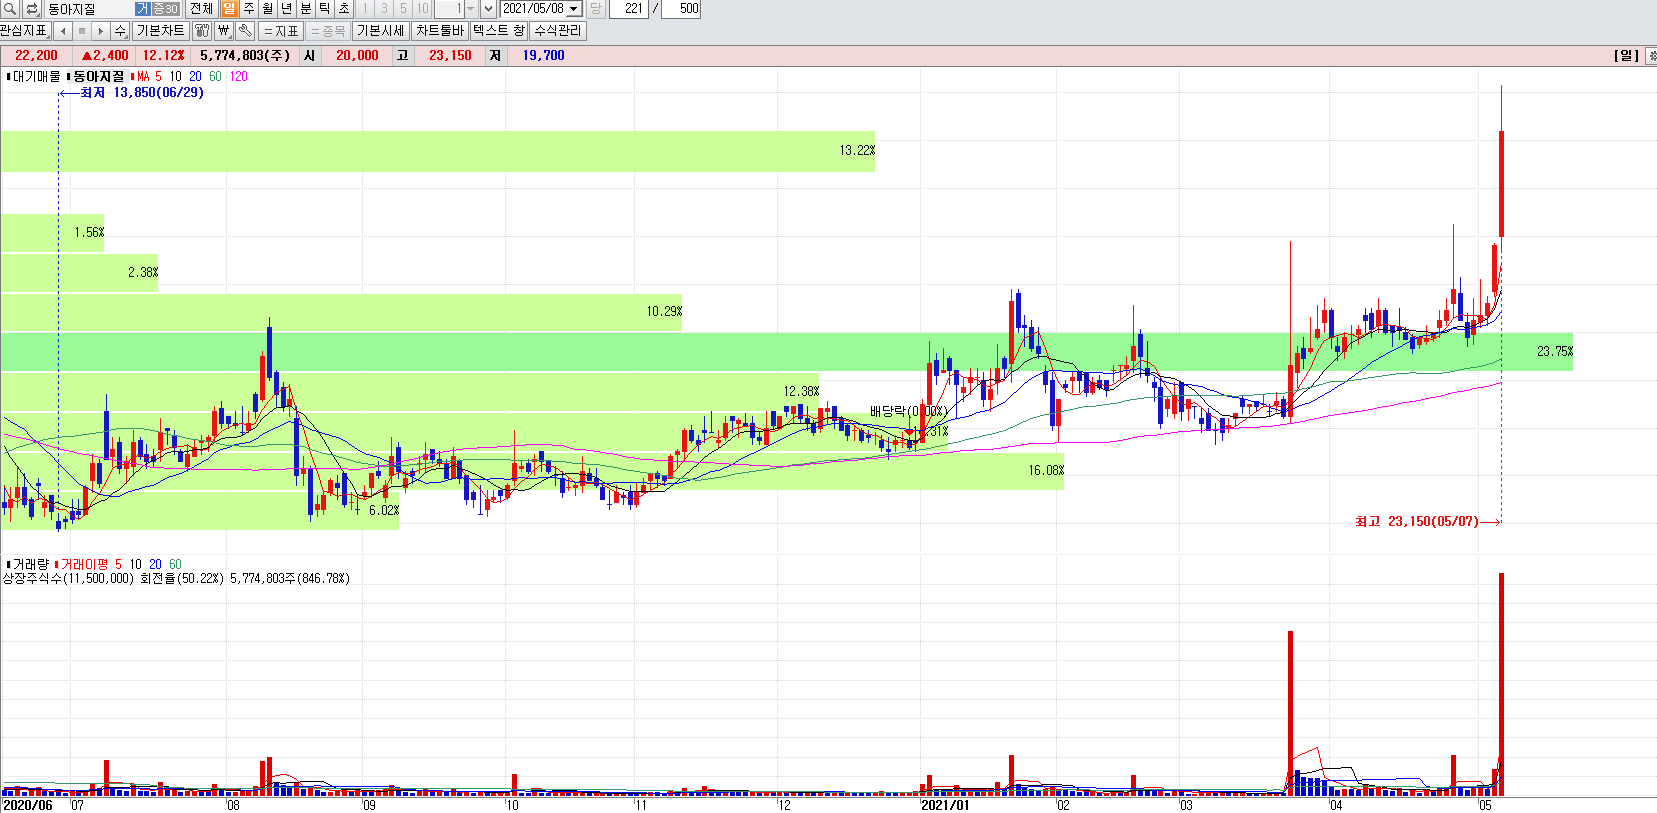Screen dimensions: 1657x813
Task: Click the 500 total count field
Action: [682, 9]
